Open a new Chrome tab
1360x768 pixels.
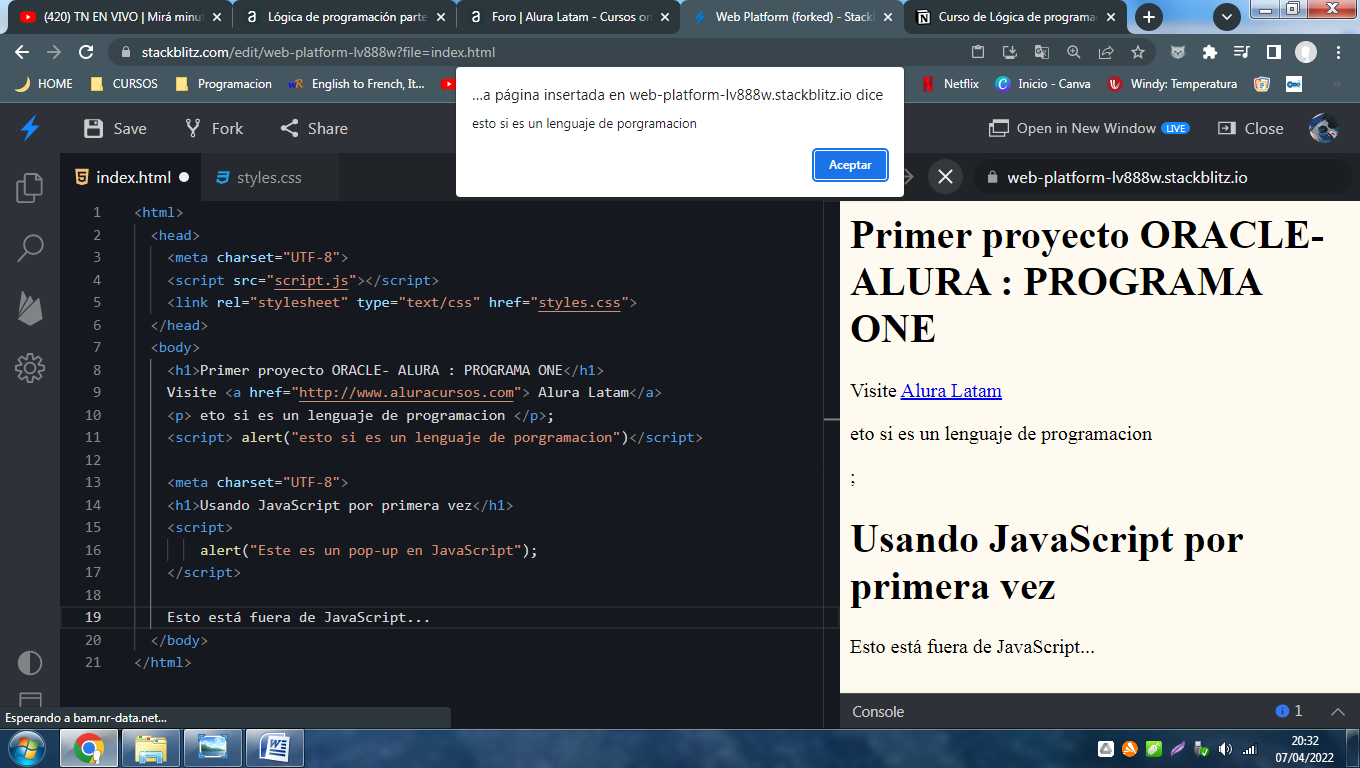click(x=1150, y=17)
